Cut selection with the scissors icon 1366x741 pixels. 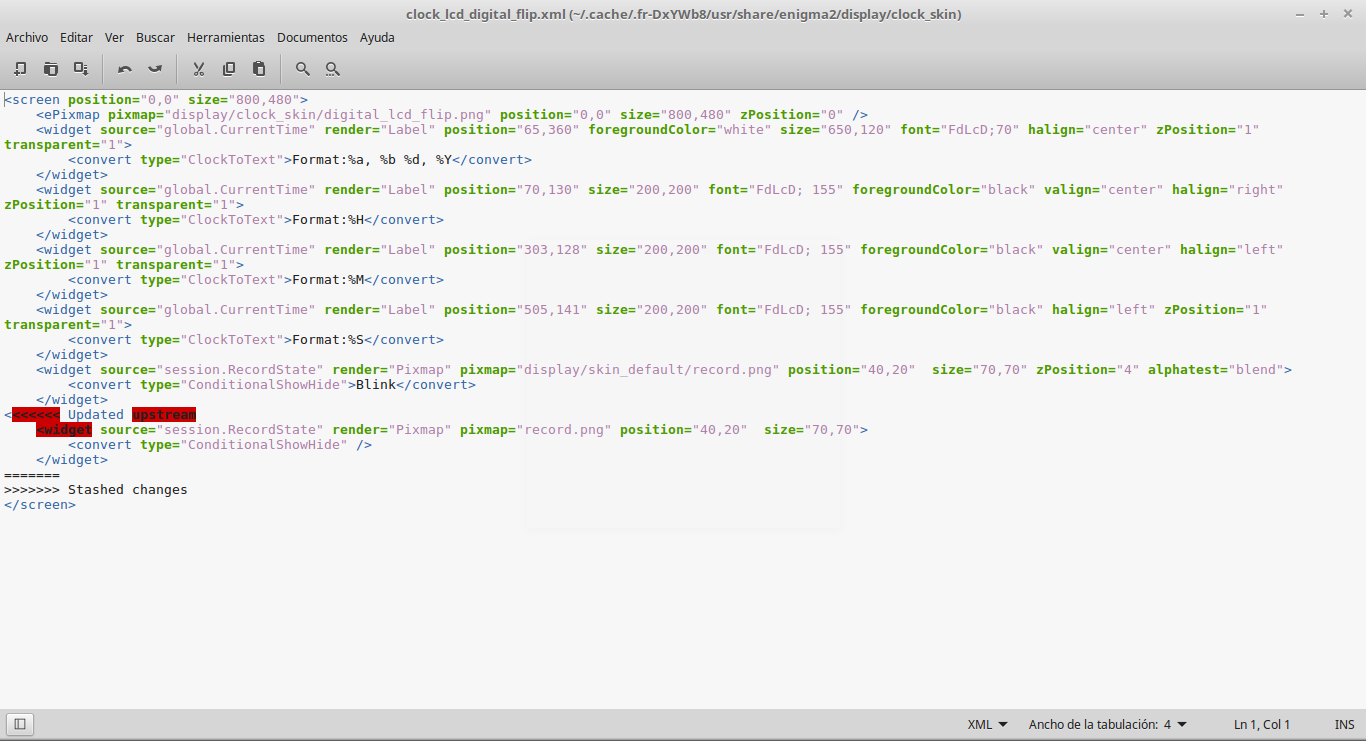(199, 69)
